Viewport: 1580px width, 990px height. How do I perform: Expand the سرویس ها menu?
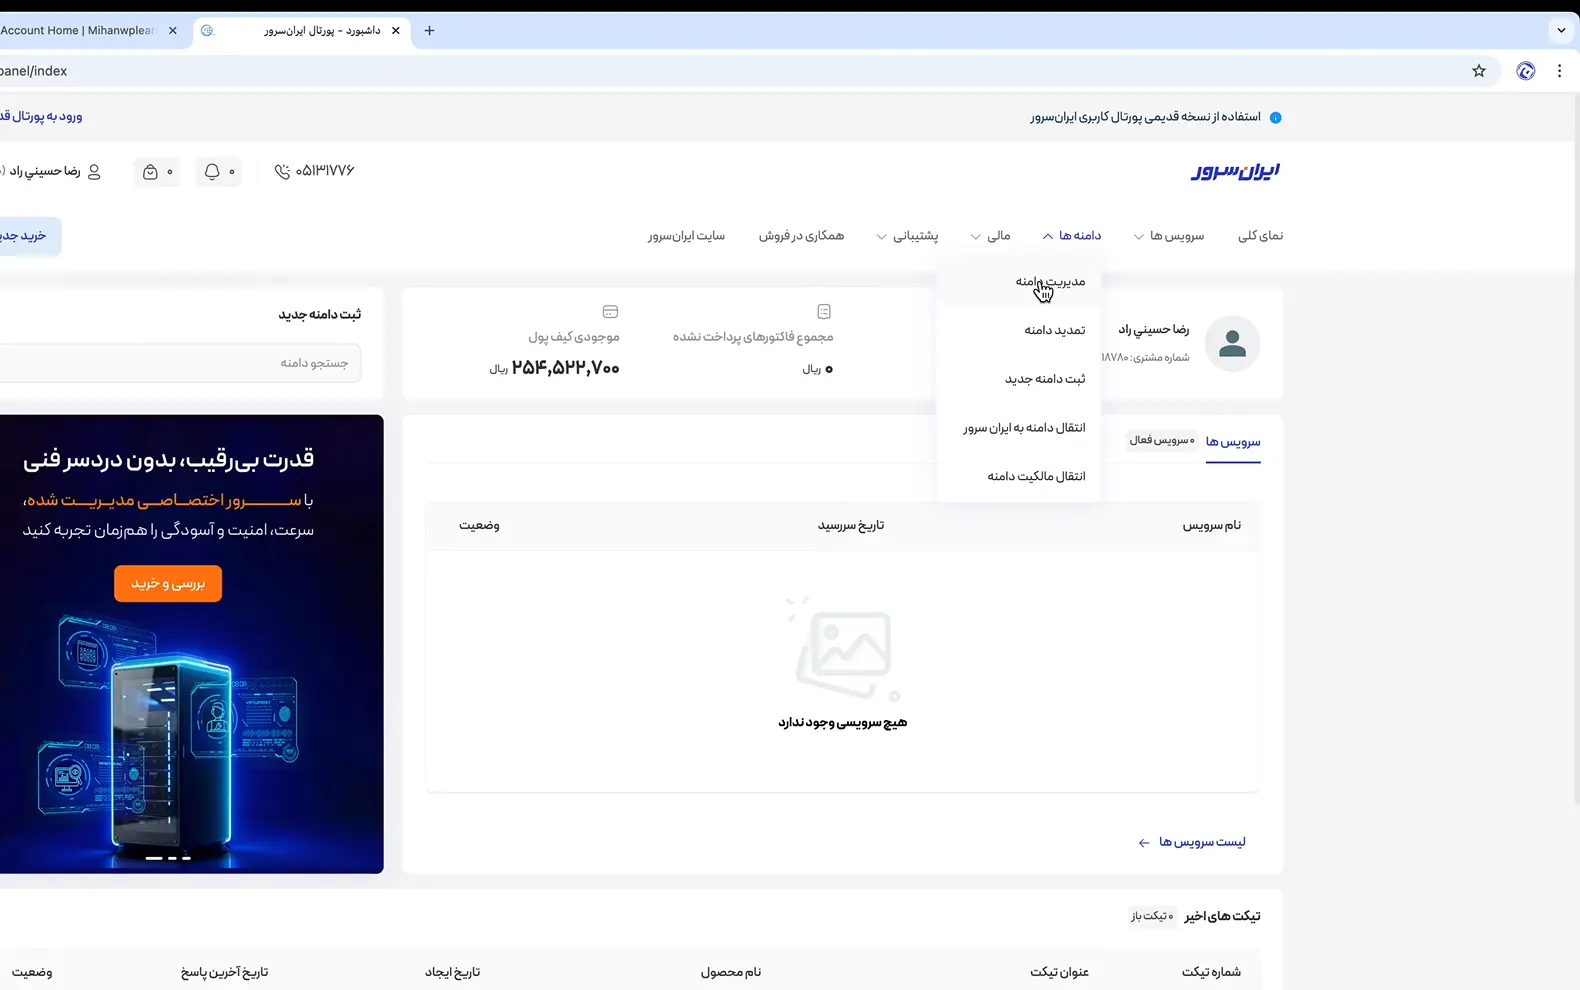[x=1168, y=236]
